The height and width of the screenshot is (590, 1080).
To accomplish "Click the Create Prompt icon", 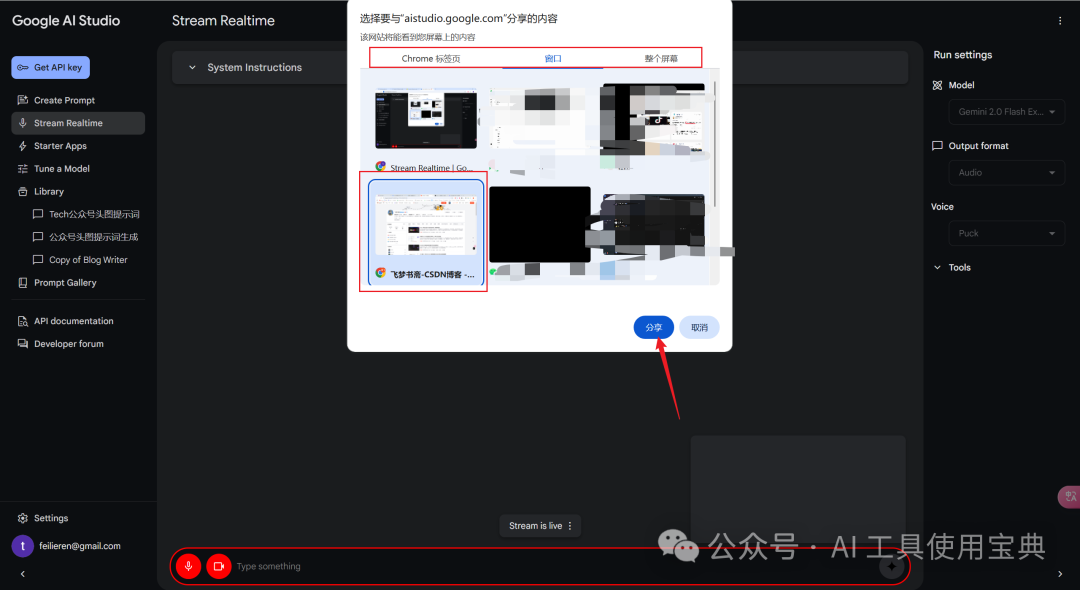I will 23,100.
